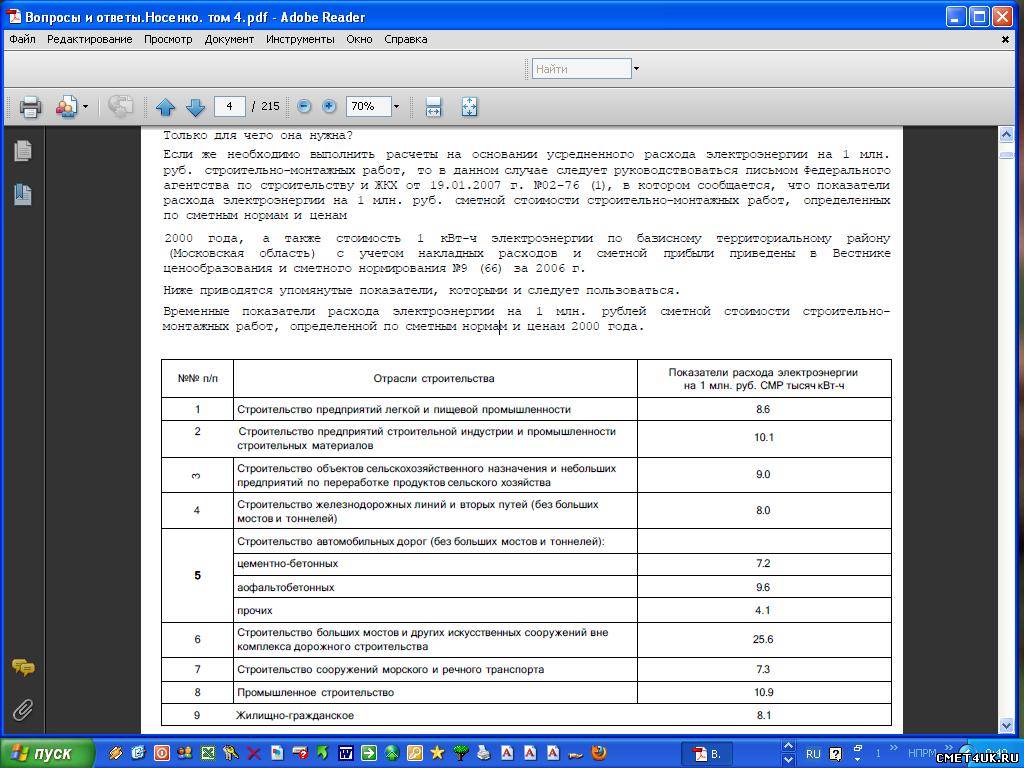Launch Firefox from quick launch
The image size is (1024, 768).
click(599, 753)
